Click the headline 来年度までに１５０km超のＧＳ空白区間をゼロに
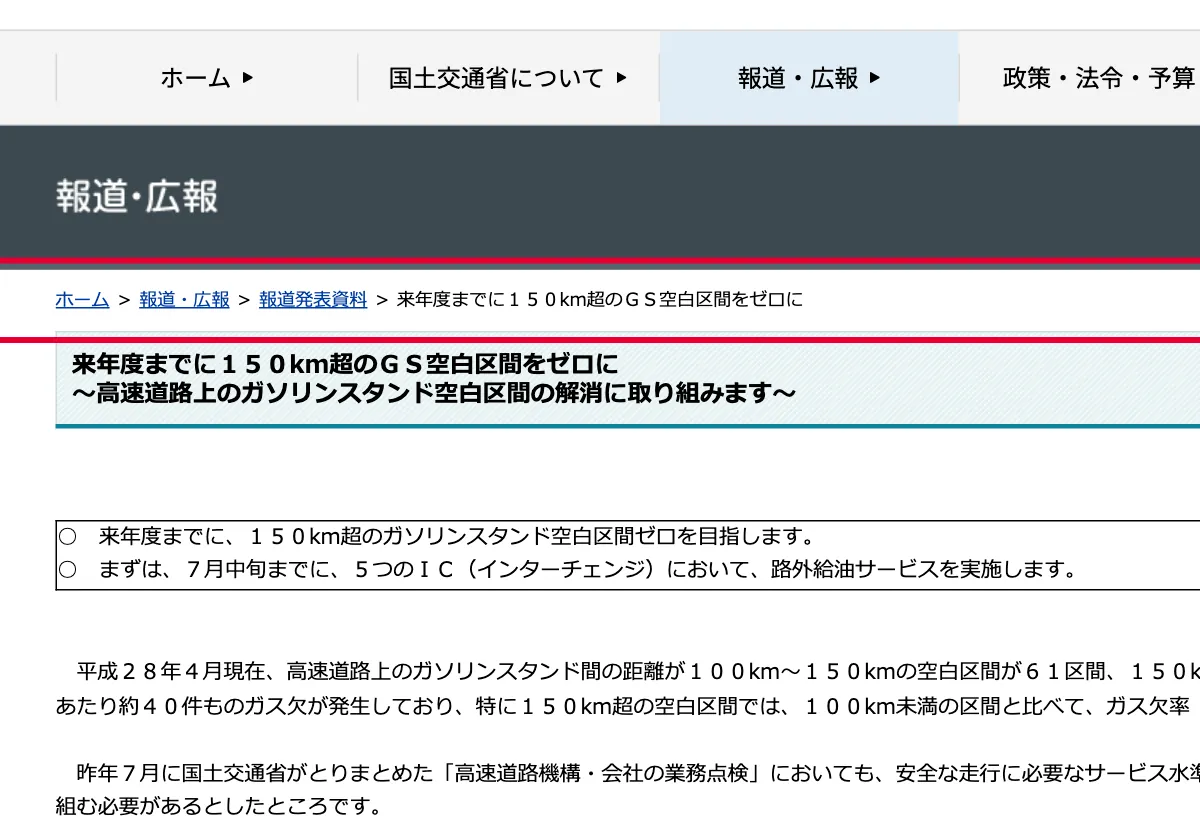Screen dimensions: 1200x840 [x=345, y=362]
